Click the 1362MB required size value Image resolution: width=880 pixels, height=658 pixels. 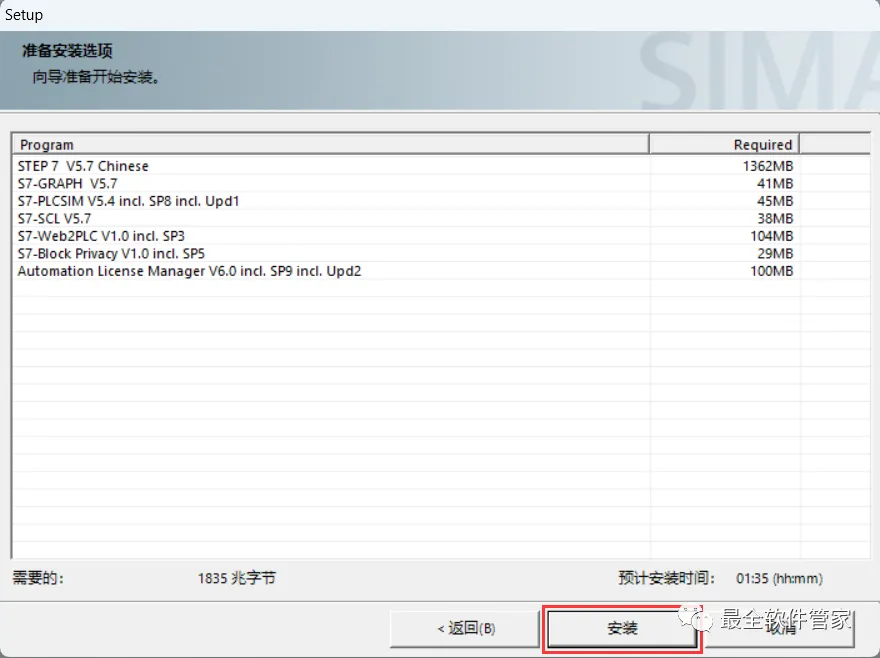click(768, 166)
